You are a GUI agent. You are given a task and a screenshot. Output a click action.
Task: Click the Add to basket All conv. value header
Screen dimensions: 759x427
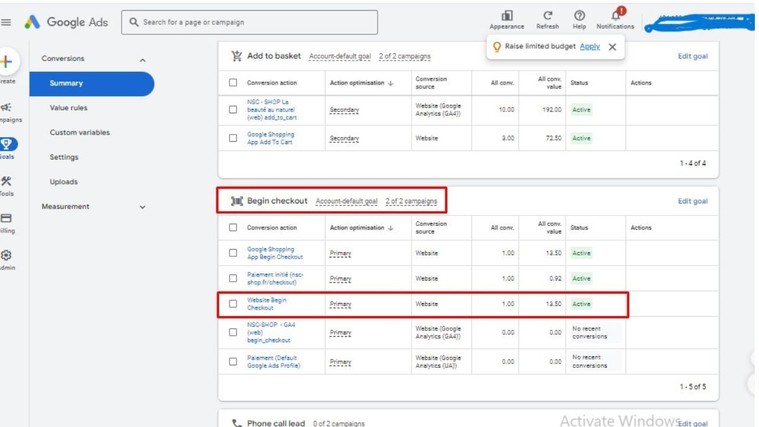549,83
